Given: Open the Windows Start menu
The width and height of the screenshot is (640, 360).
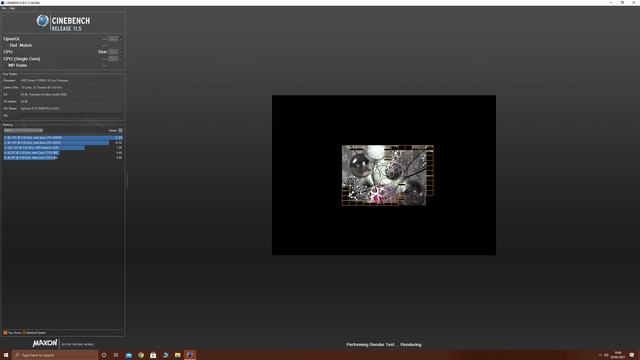Looking at the screenshot, I should 6,355.
